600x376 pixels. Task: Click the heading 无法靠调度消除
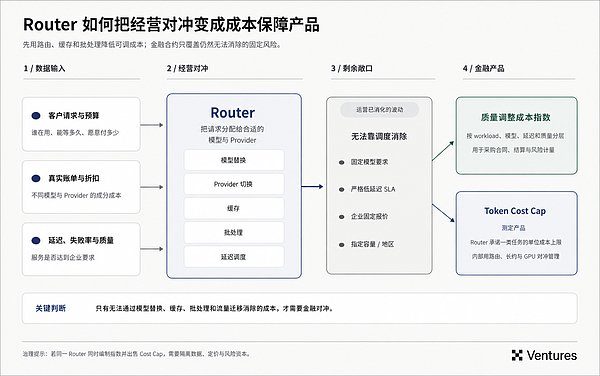(x=379, y=137)
